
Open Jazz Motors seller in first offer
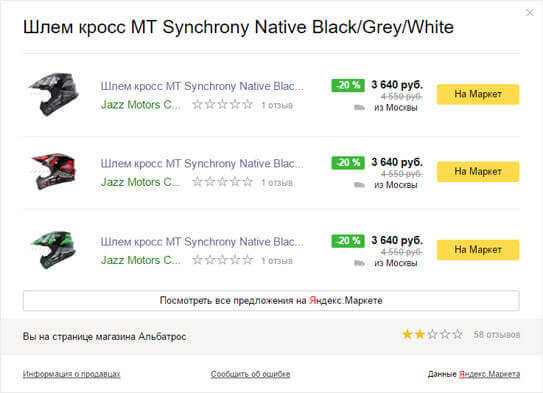tap(141, 105)
